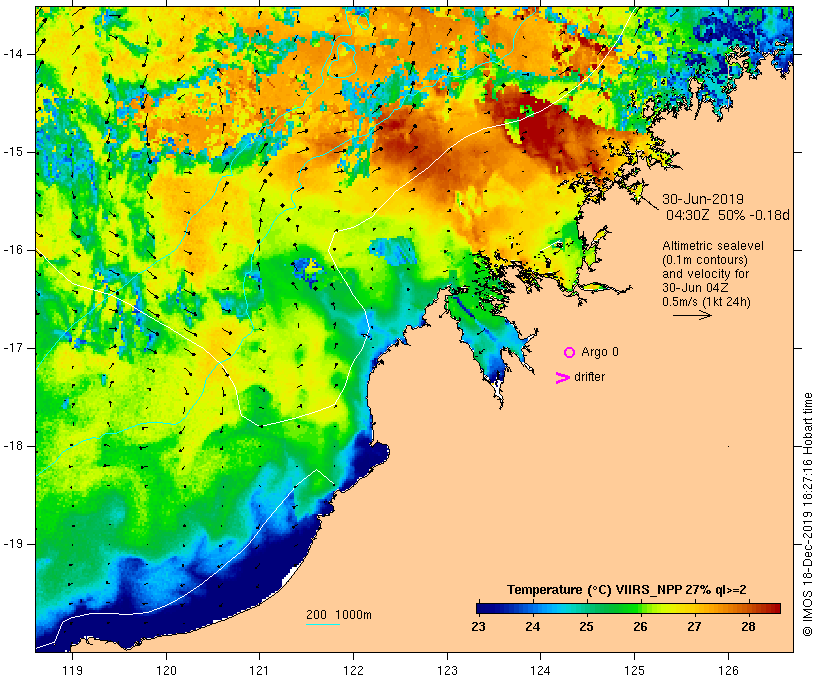Image resolution: width=820 pixels, height=680 pixels.
Task: Click the longitude axis label 122
Action: [354, 670]
